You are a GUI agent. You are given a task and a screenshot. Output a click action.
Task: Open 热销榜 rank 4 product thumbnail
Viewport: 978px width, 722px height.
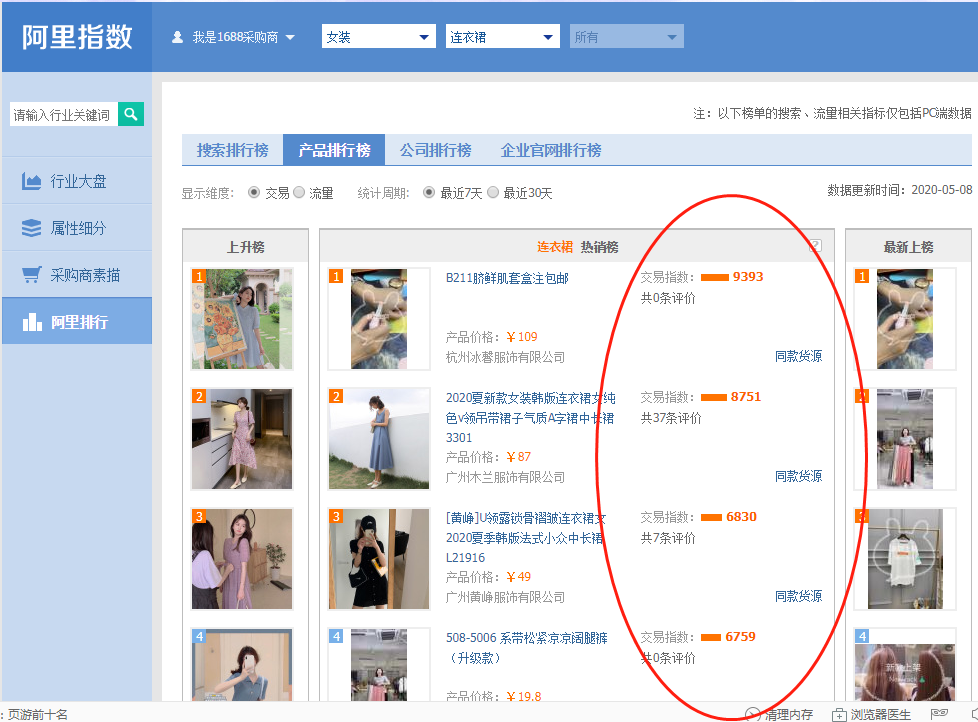coord(379,665)
